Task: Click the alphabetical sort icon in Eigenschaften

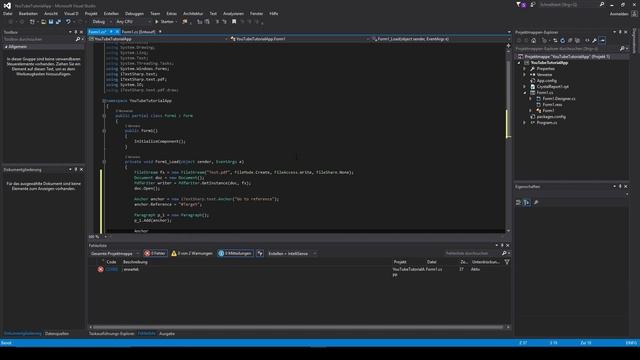Action: [x=527, y=202]
